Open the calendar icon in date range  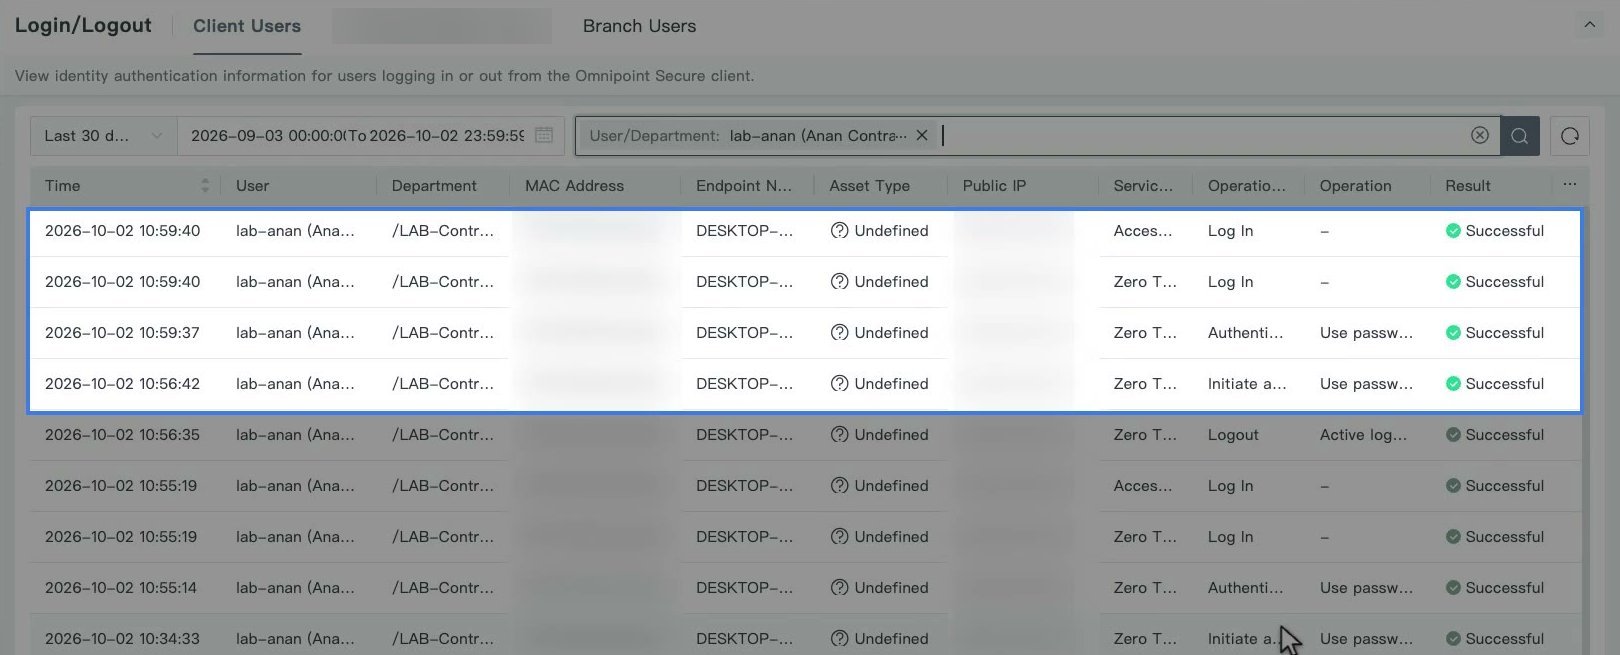544,135
